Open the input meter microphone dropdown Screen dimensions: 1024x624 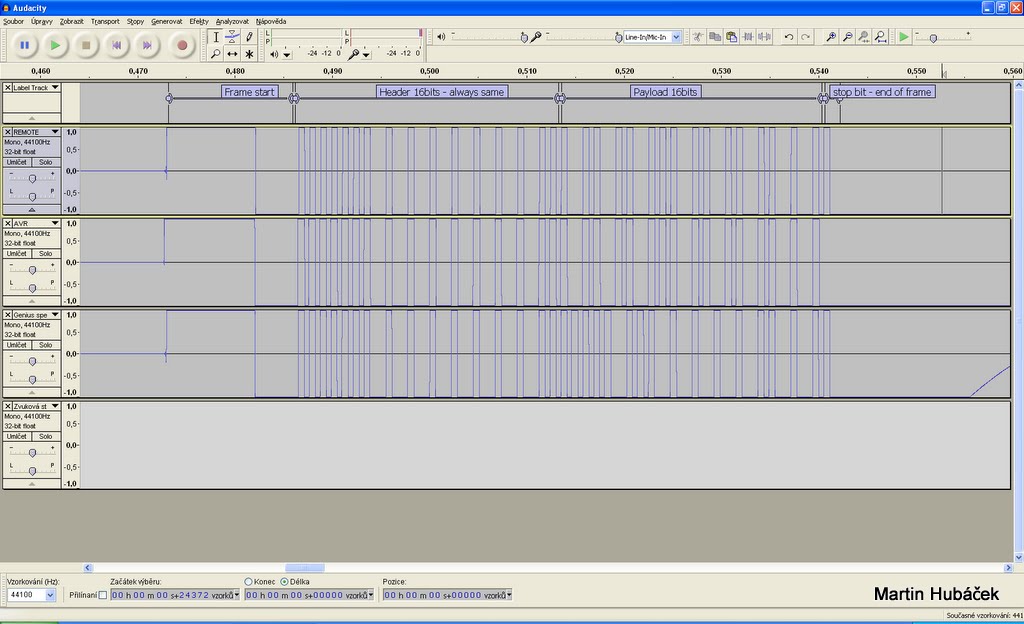pyautogui.click(x=366, y=55)
